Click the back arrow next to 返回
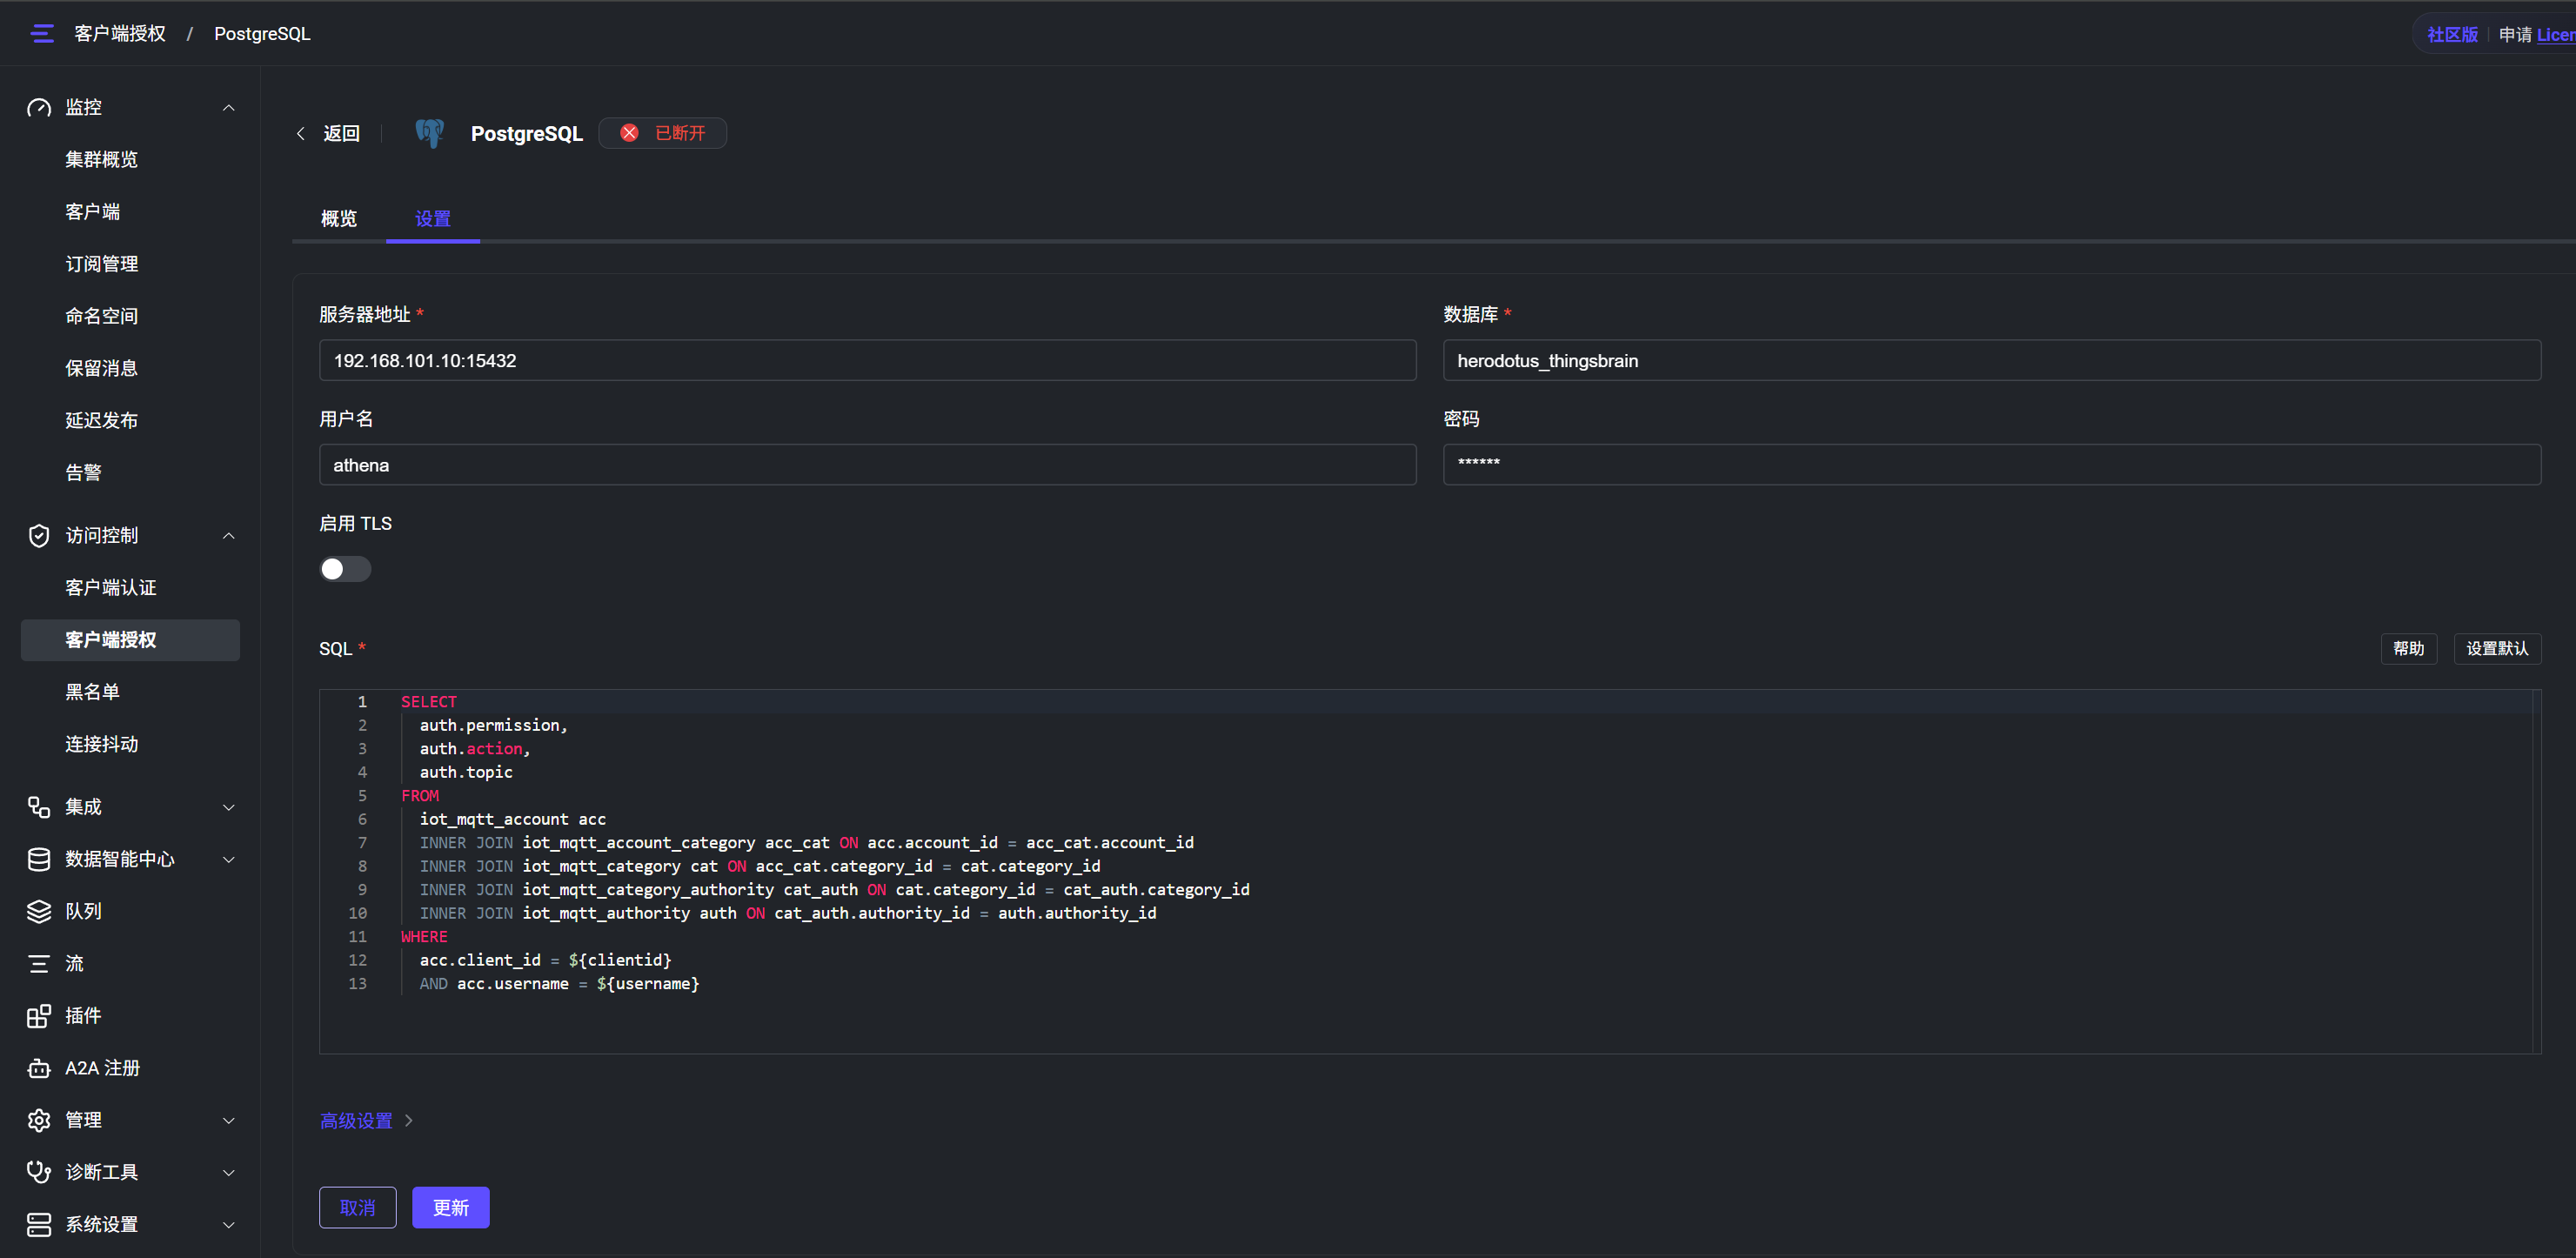The image size is (2576, 1258). pos(301,133)
